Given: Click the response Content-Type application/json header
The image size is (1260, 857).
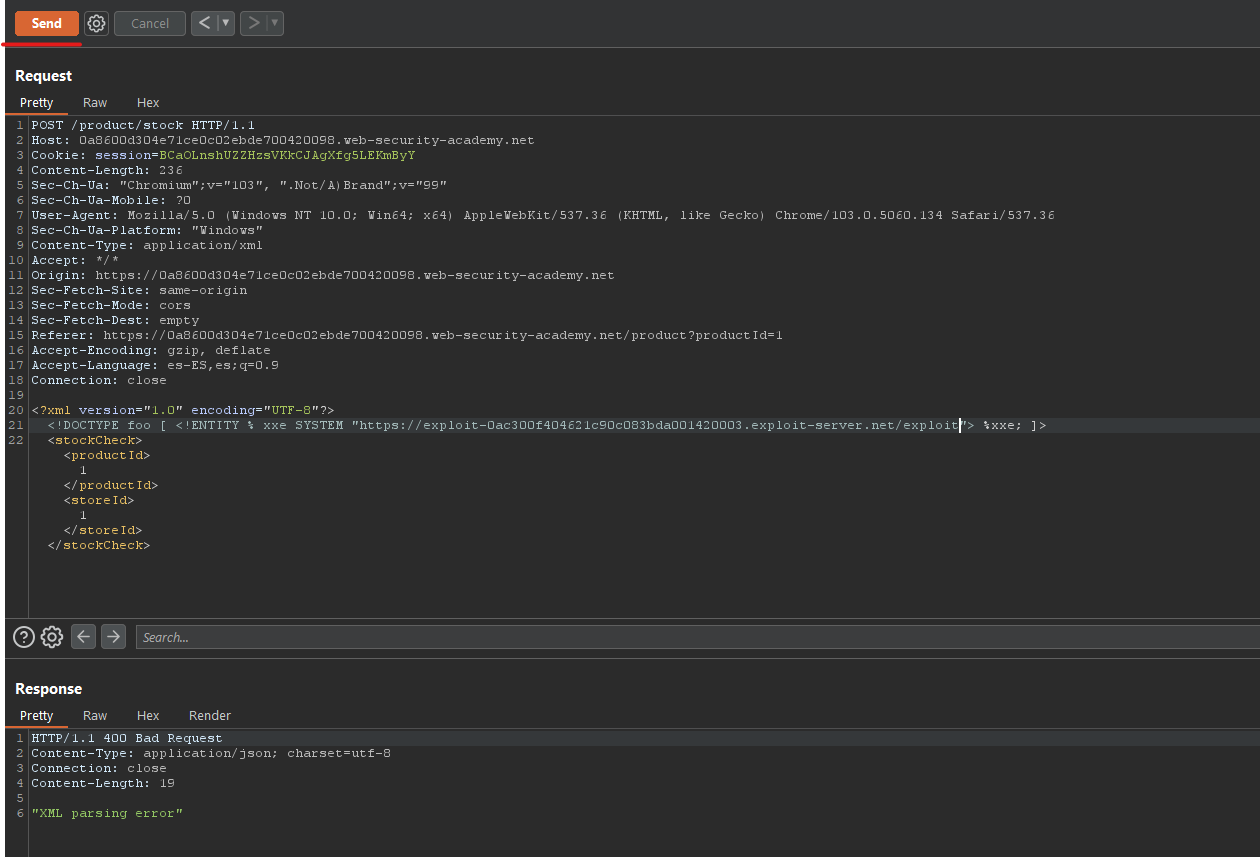Looking at the screenshot, I should coord(211,753).
